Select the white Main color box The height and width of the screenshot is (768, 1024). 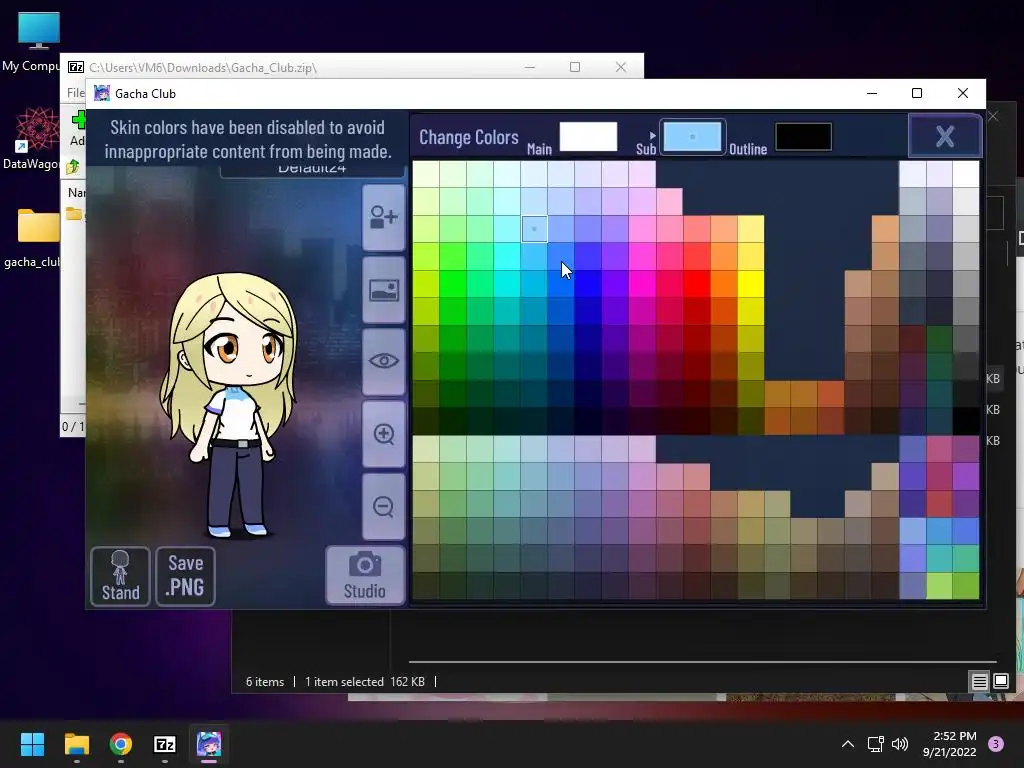pos(588,136)
